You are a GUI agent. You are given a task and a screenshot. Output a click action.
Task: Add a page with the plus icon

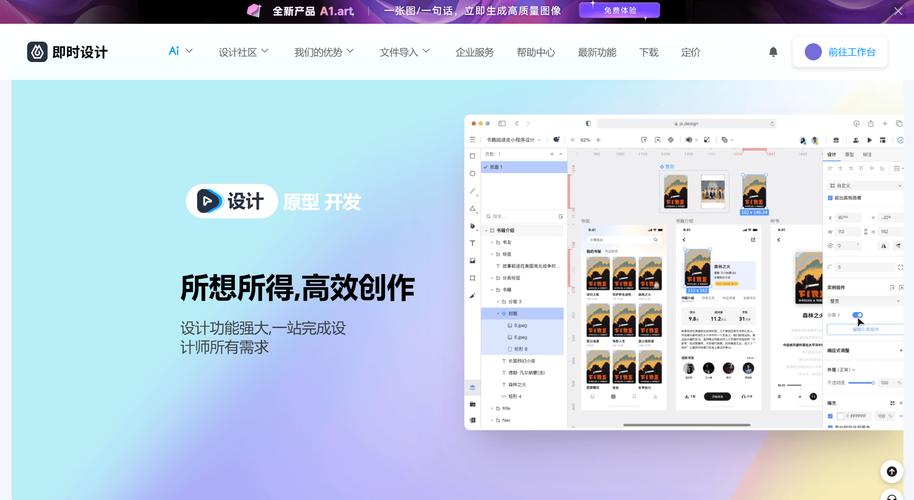[x=551, y=154]
